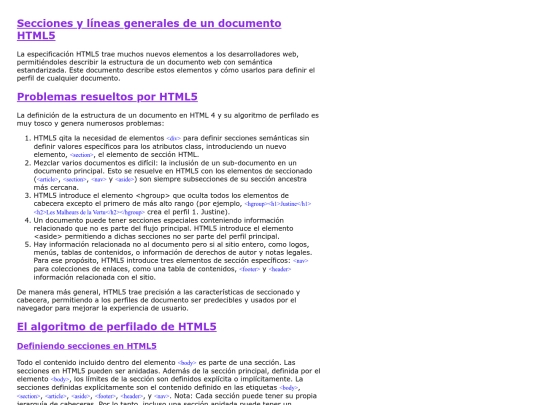Open the <section> link in list item 2
Viewport: 540px width, 405px height.
coord(75,179)
